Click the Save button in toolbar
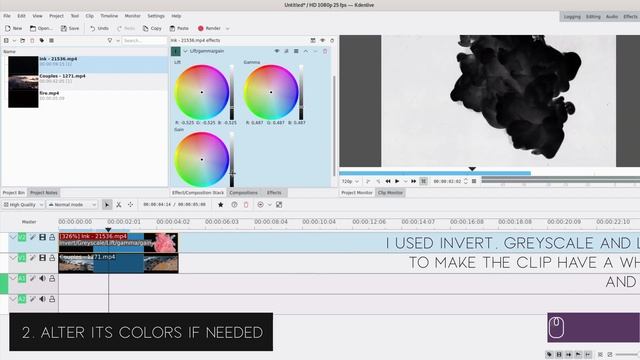Image resolution: width=640 pixels, height=360 pixels. point(70,29)
